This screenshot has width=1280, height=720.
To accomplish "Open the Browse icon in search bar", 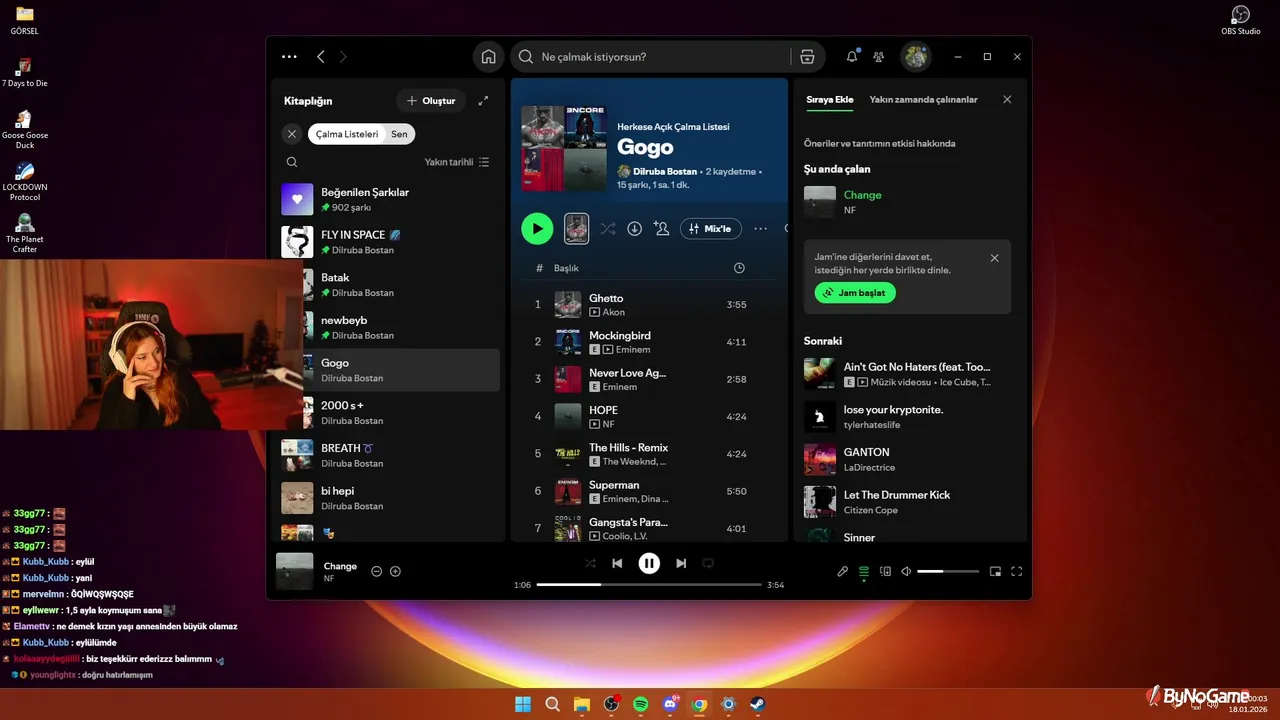I will pos(807,57).
